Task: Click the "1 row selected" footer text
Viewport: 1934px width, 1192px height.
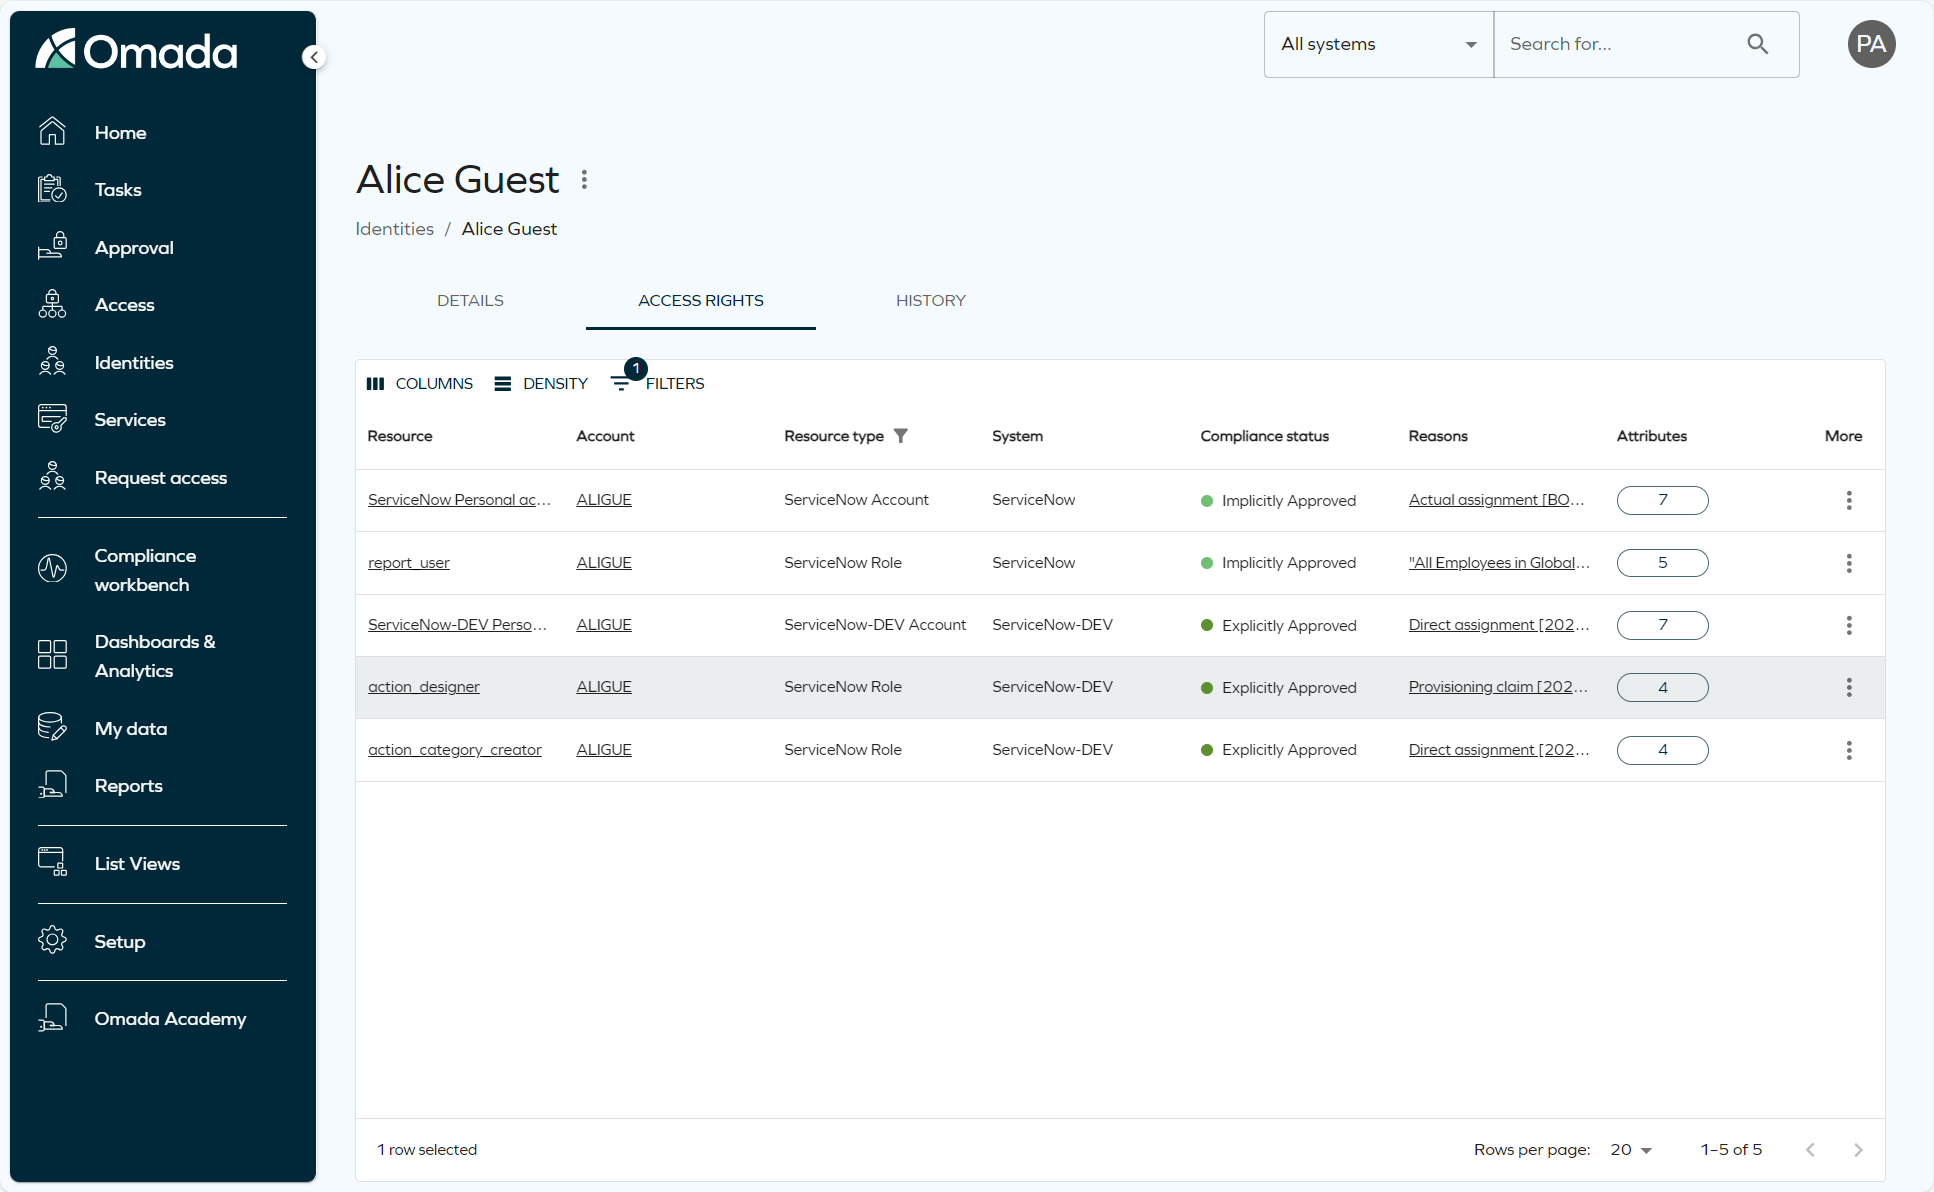Action: pos(427,1150)
